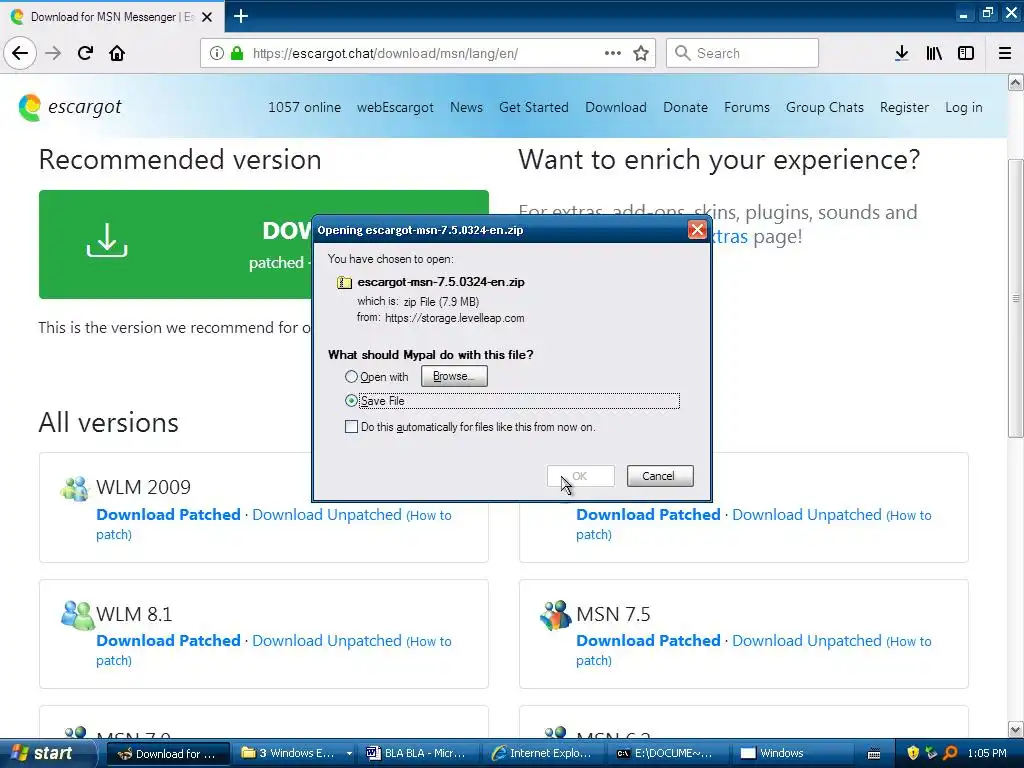This screenshot has width=1024, height=768.
Task: Select the Open with radio option
Action: point(351,377)
